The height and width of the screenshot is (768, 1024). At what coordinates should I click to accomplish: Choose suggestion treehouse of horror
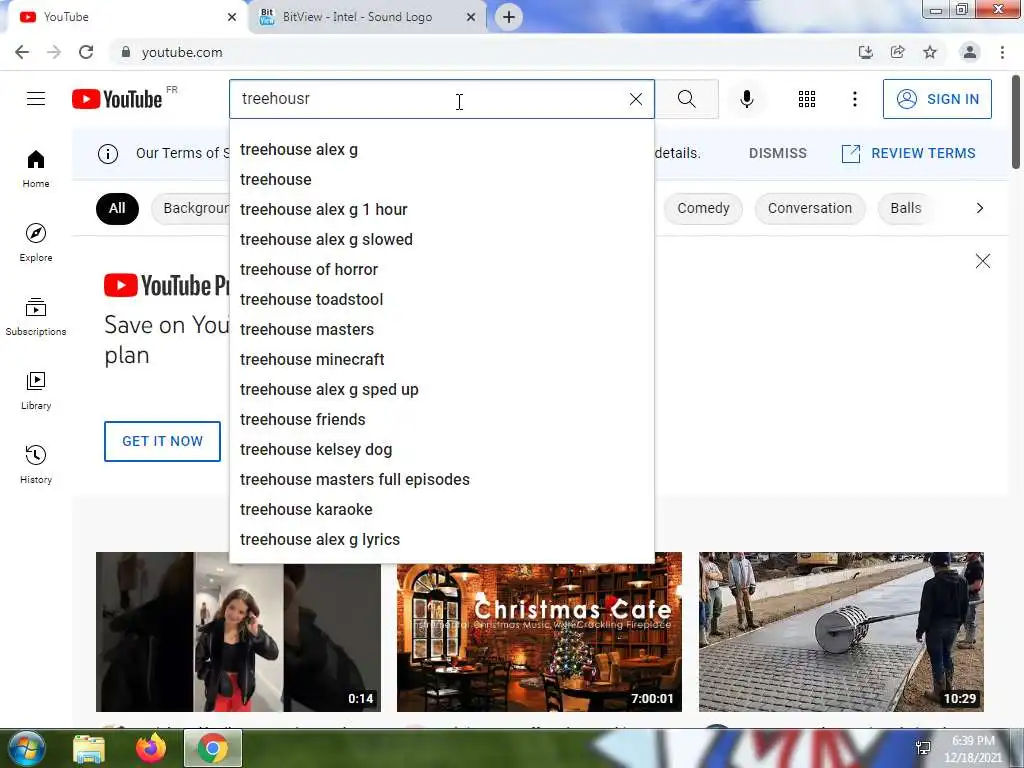click(441, 270)
